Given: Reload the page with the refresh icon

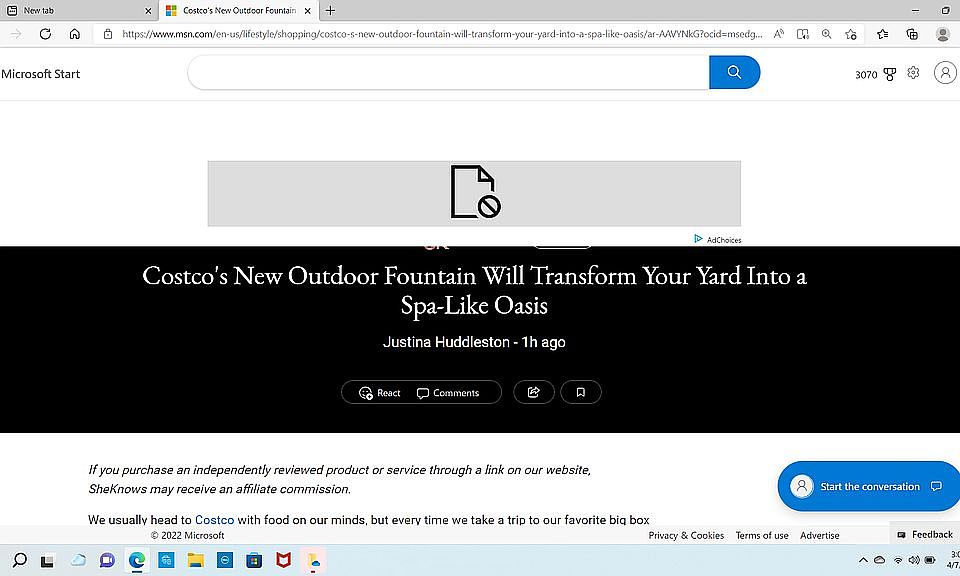Looking at the screenshot, I should 45,34.
